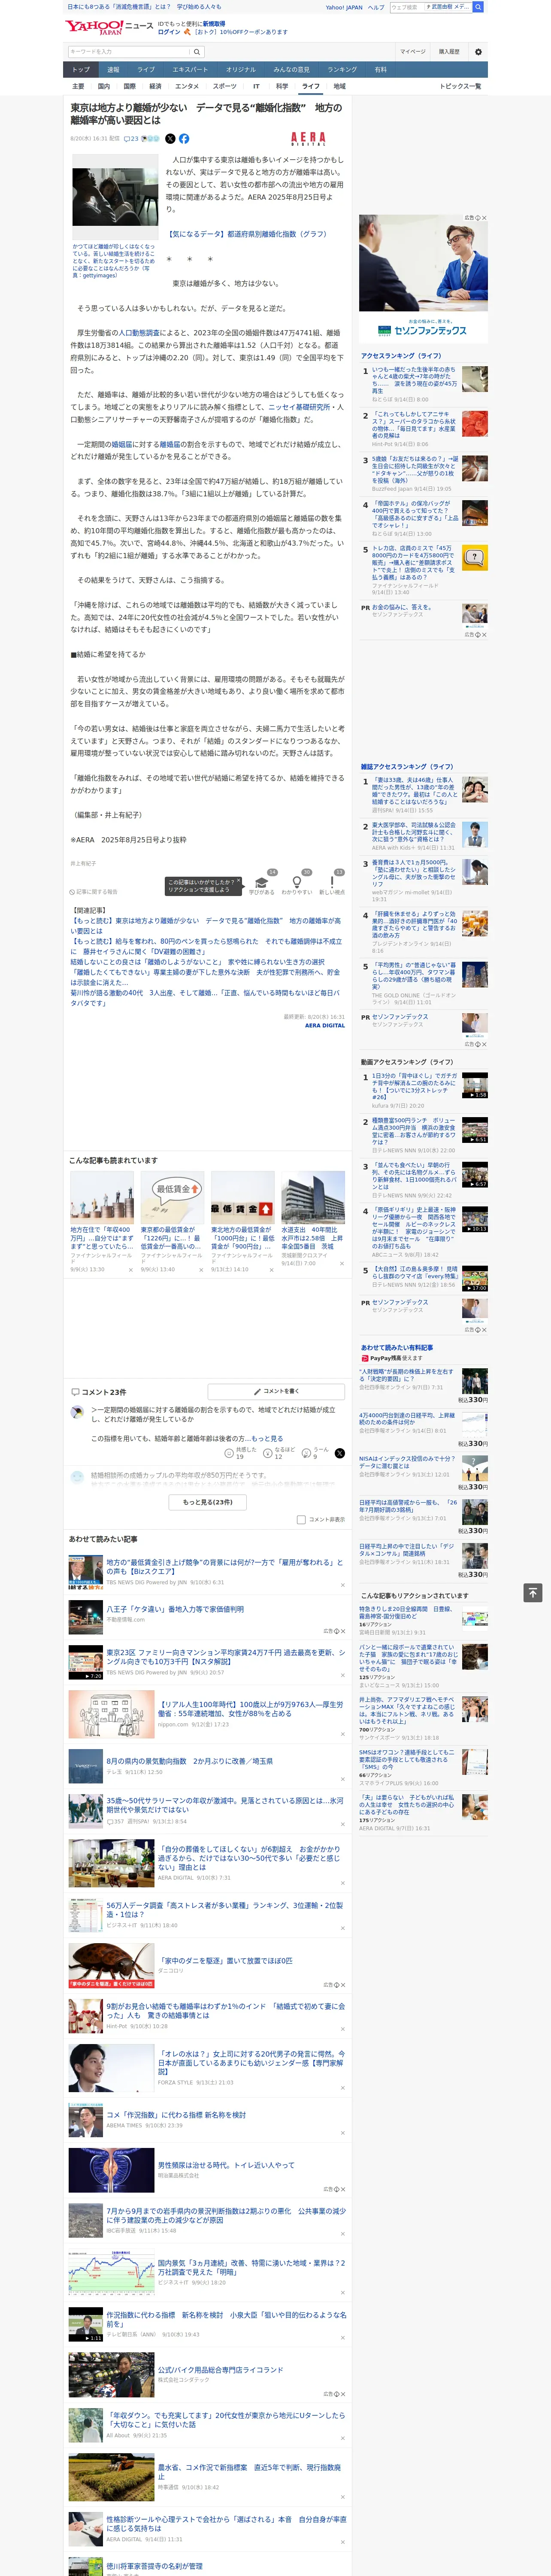Click the back-to-top arrow button
The image size is (551, 2576).
click(533, 1593)
